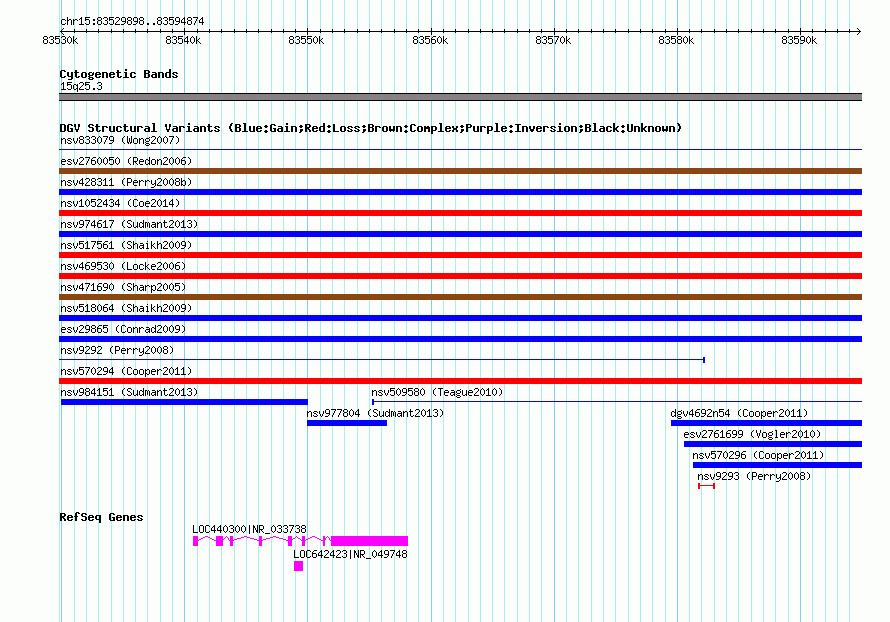Image resolution: width=890 pixels, height=622 pixels.
Task: Click the 15q25.3 band label
Action: coord(81,86)
